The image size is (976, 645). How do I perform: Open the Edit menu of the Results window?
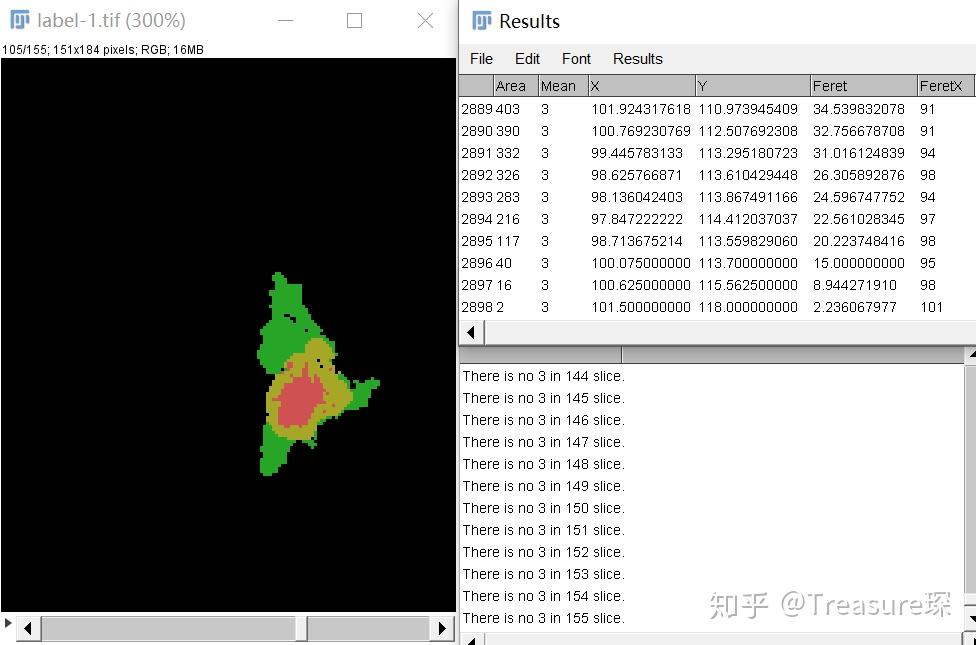pos(527,59)
